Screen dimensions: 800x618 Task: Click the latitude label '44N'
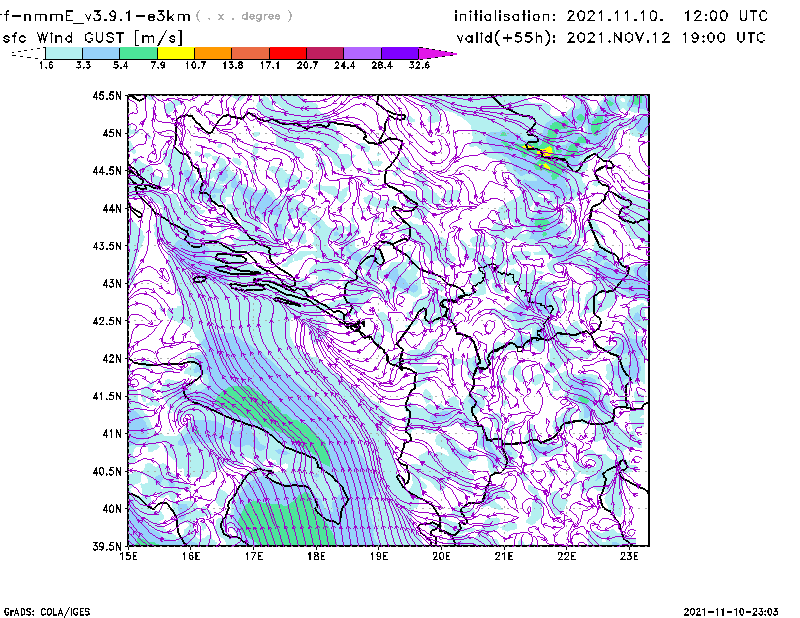tap(112, 208)
